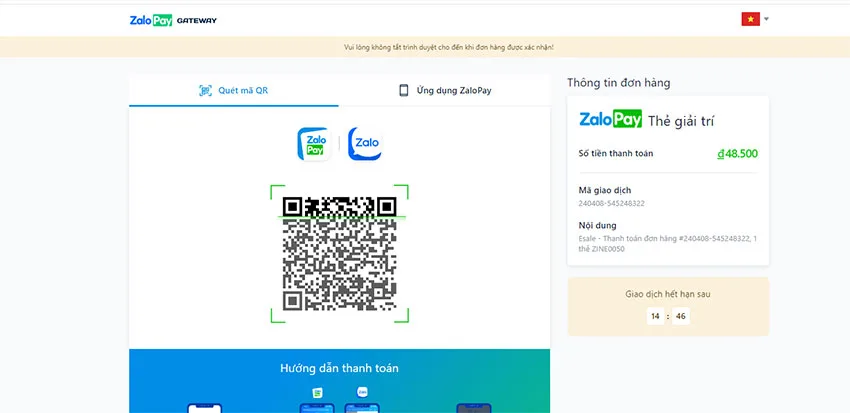Click the ZaloPay Gateway logo
Image resolution: width=850 pixels, height=413 pixels.
coord(173,21)
